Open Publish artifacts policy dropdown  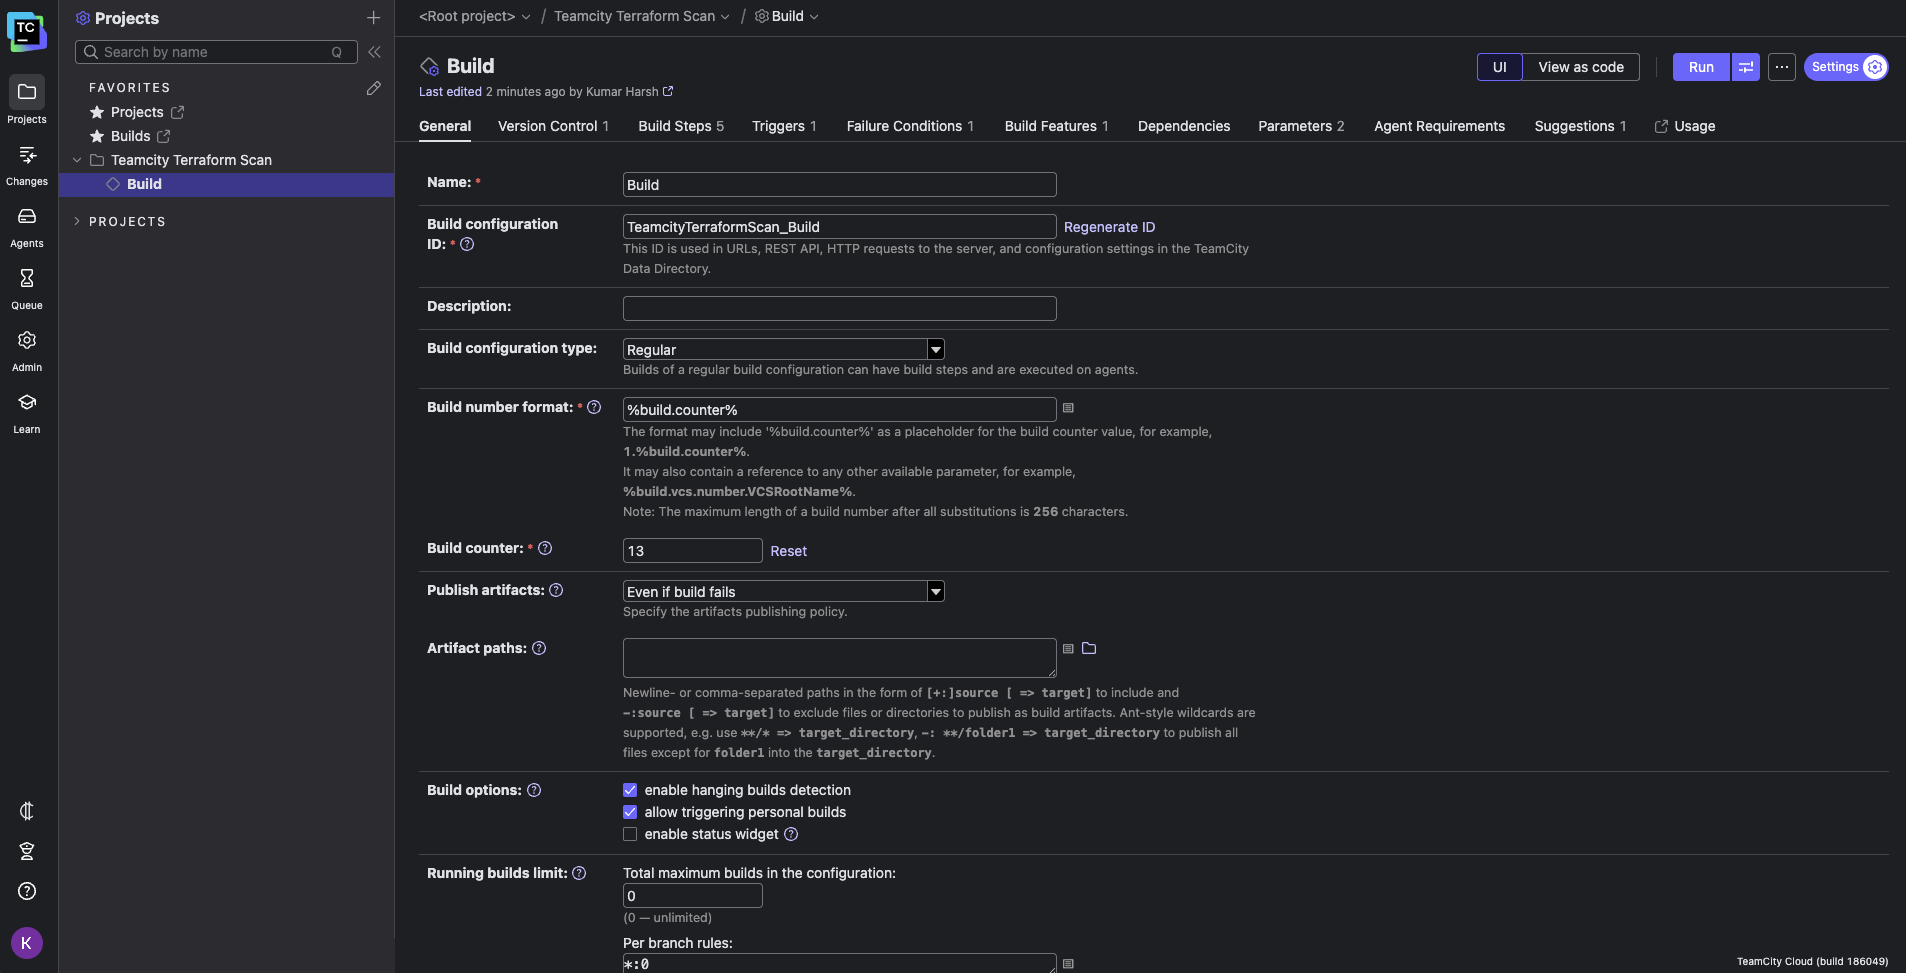[x=784, y=591]
